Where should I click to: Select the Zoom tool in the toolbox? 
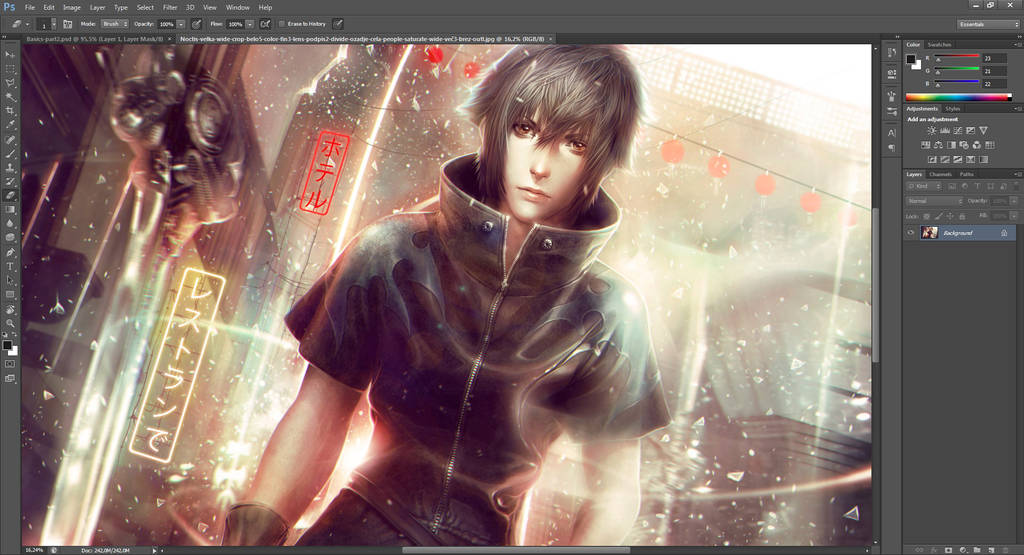10,323
